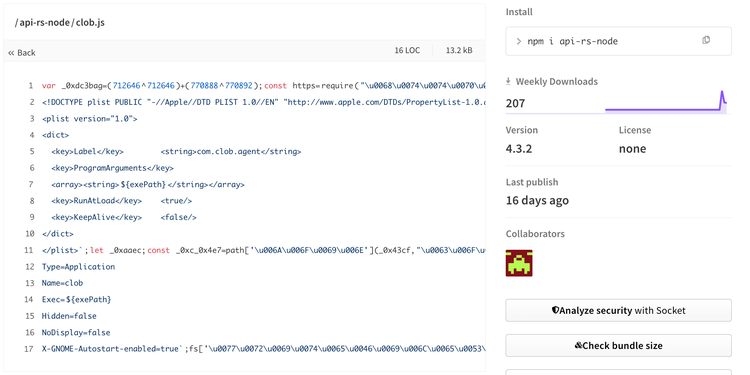Click the '16 LOC' file stat
The height and width of the screenshot is (375, 750).
point(407,50)
